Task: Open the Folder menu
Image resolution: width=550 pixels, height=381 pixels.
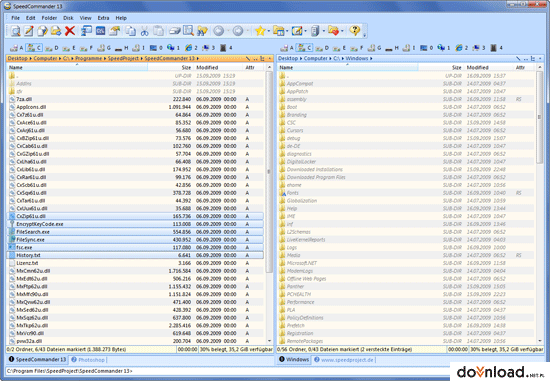Action: pos(49,18)
